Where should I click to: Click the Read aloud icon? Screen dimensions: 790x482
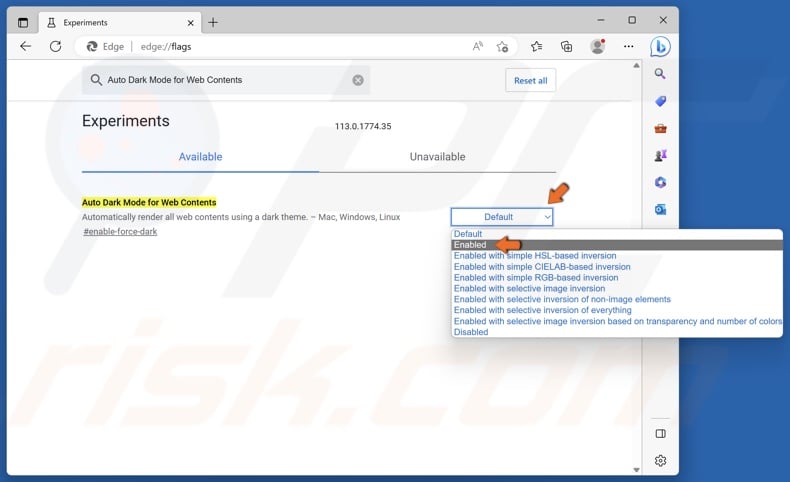[x=477, y=46]
